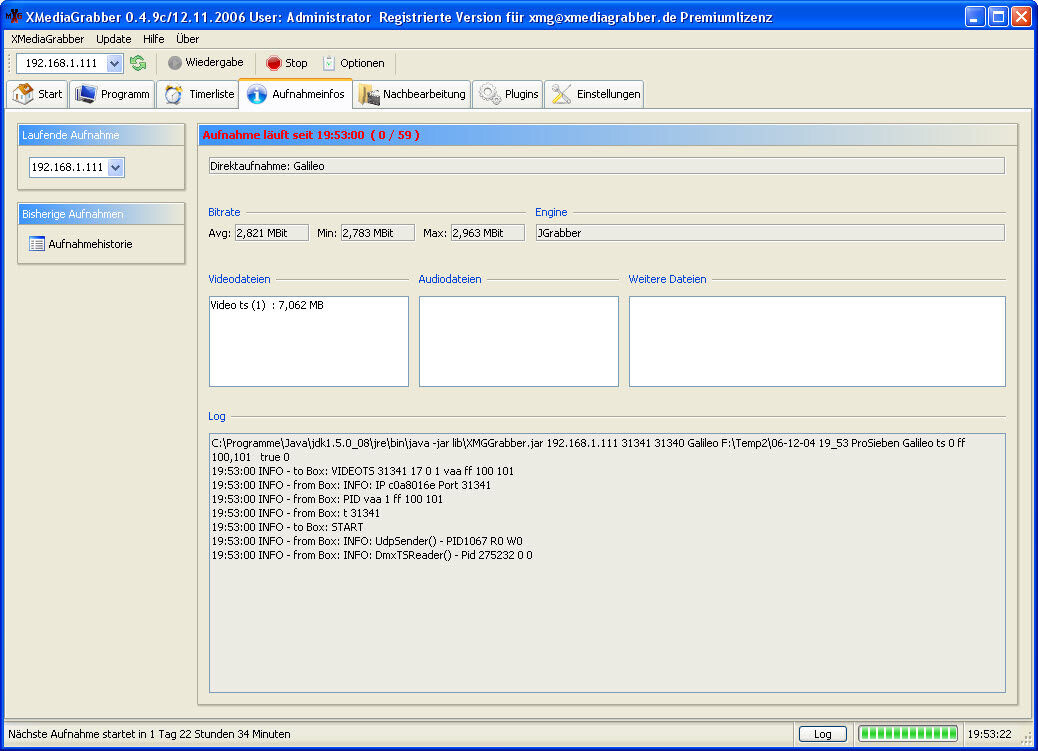Open the Hilfe menu
1038x751 pixels.
coord(154,39)
